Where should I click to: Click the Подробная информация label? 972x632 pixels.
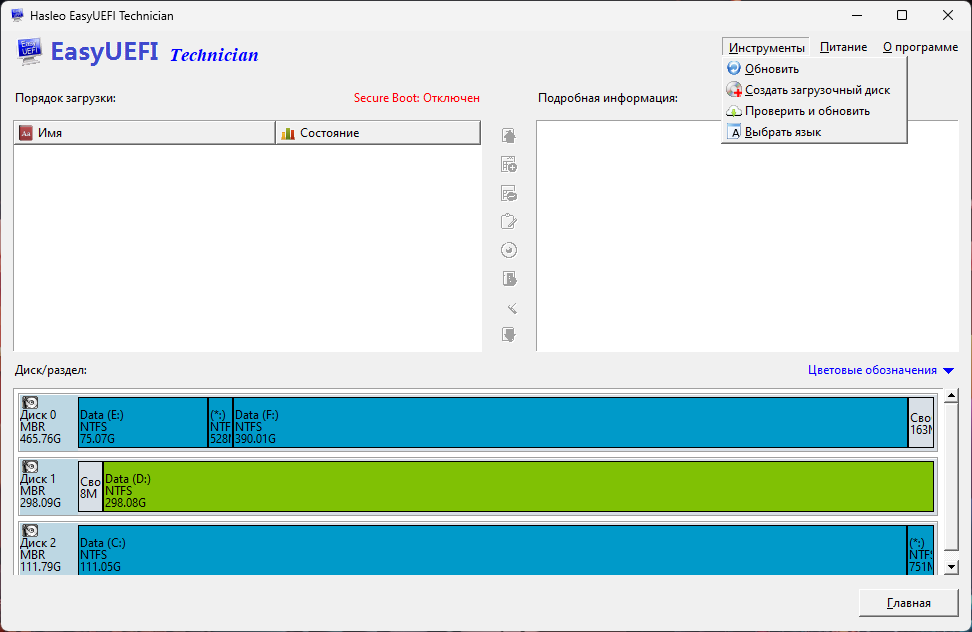[x=608, y=98]
